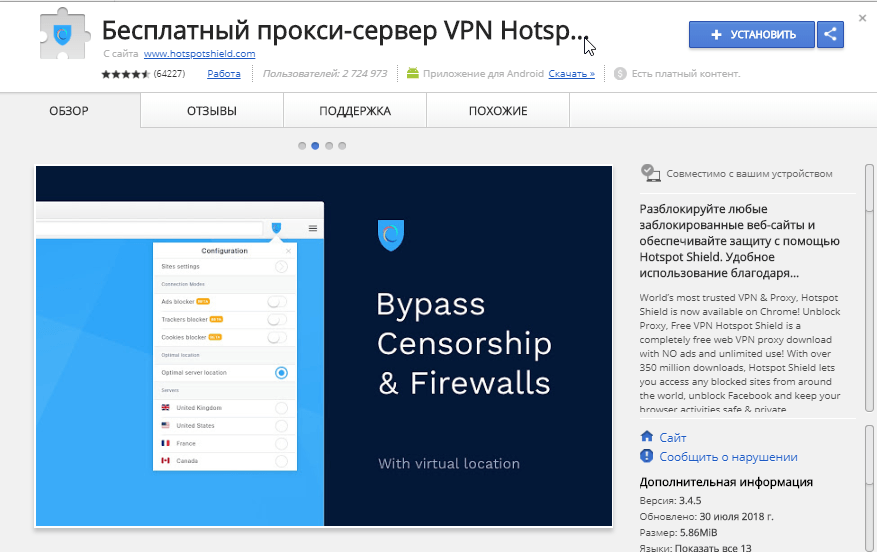Viewport: 877px width, 552px height.
Task: Click the Canada flag icon
Action: coord(166,460)
